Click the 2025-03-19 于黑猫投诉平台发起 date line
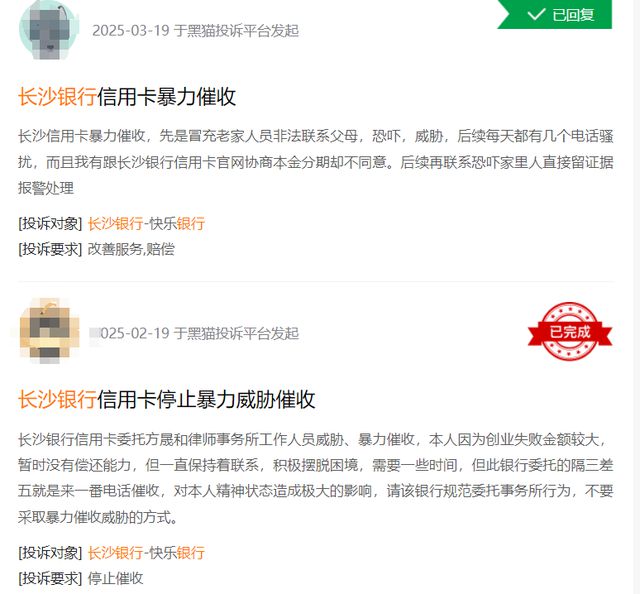 click(196, 31)
